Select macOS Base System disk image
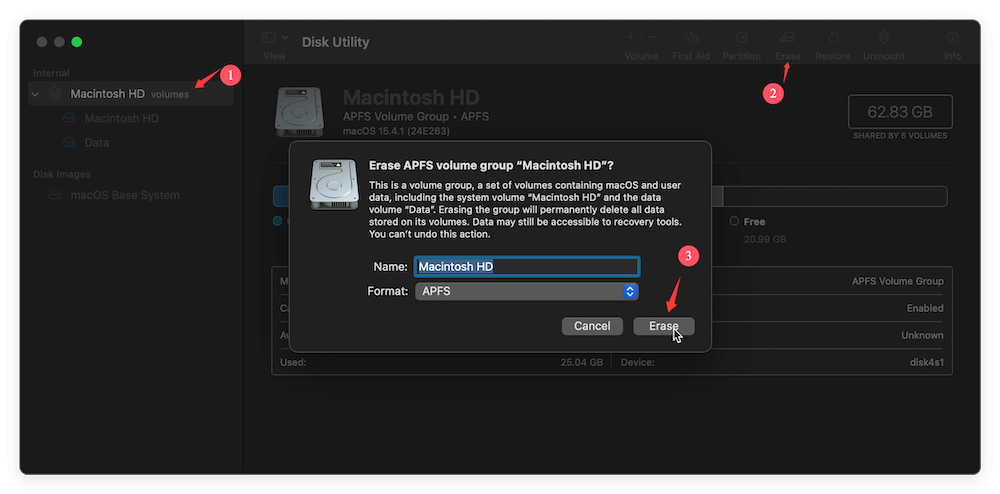 124,195
